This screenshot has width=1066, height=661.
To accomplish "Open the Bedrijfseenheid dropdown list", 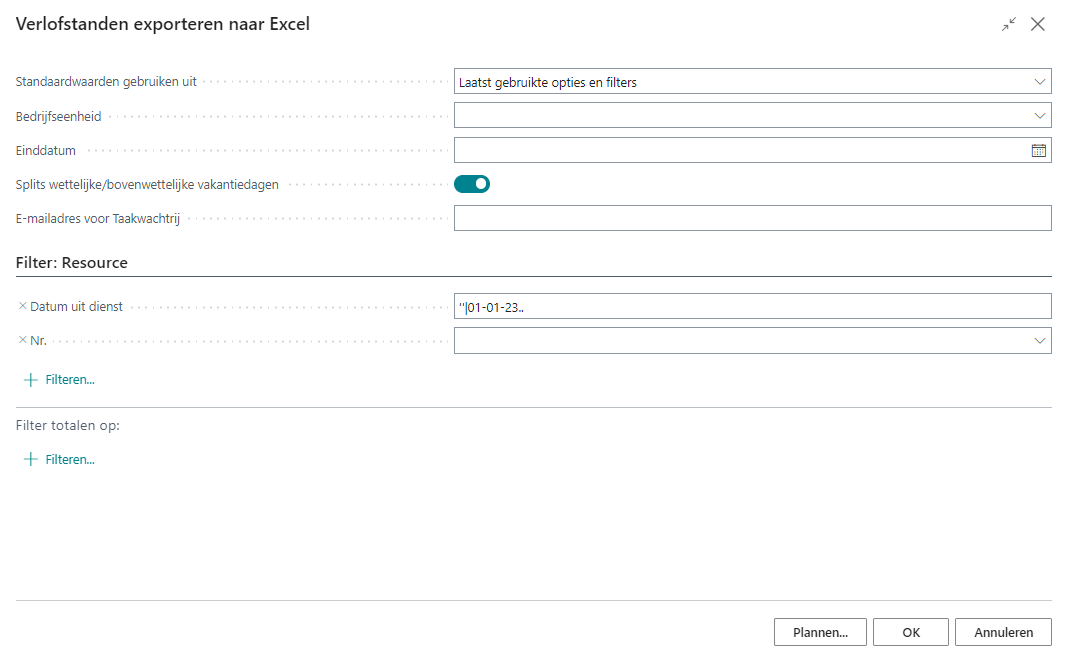I will [x=1039, y=116].
